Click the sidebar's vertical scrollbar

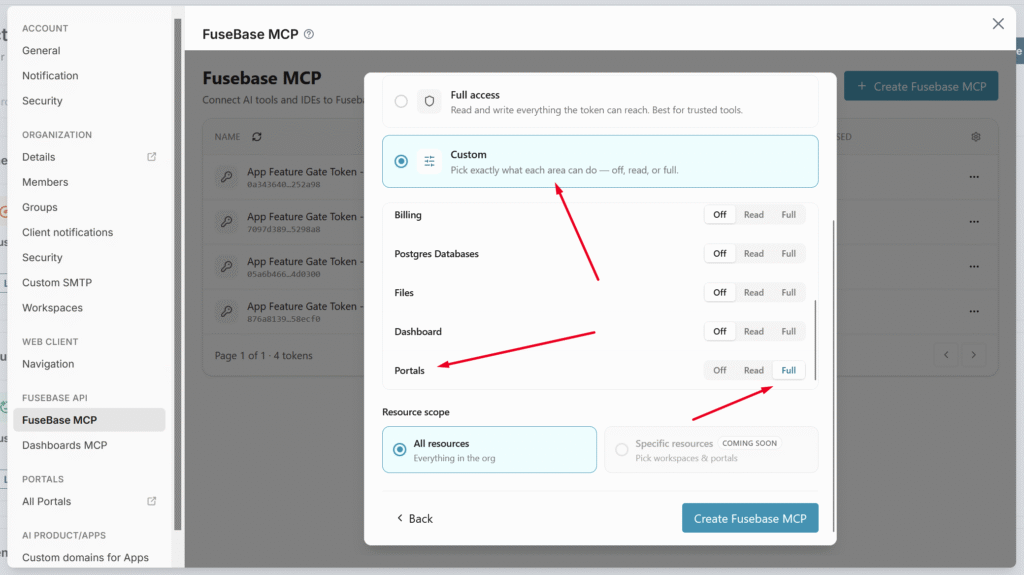(x=177, y=274)
